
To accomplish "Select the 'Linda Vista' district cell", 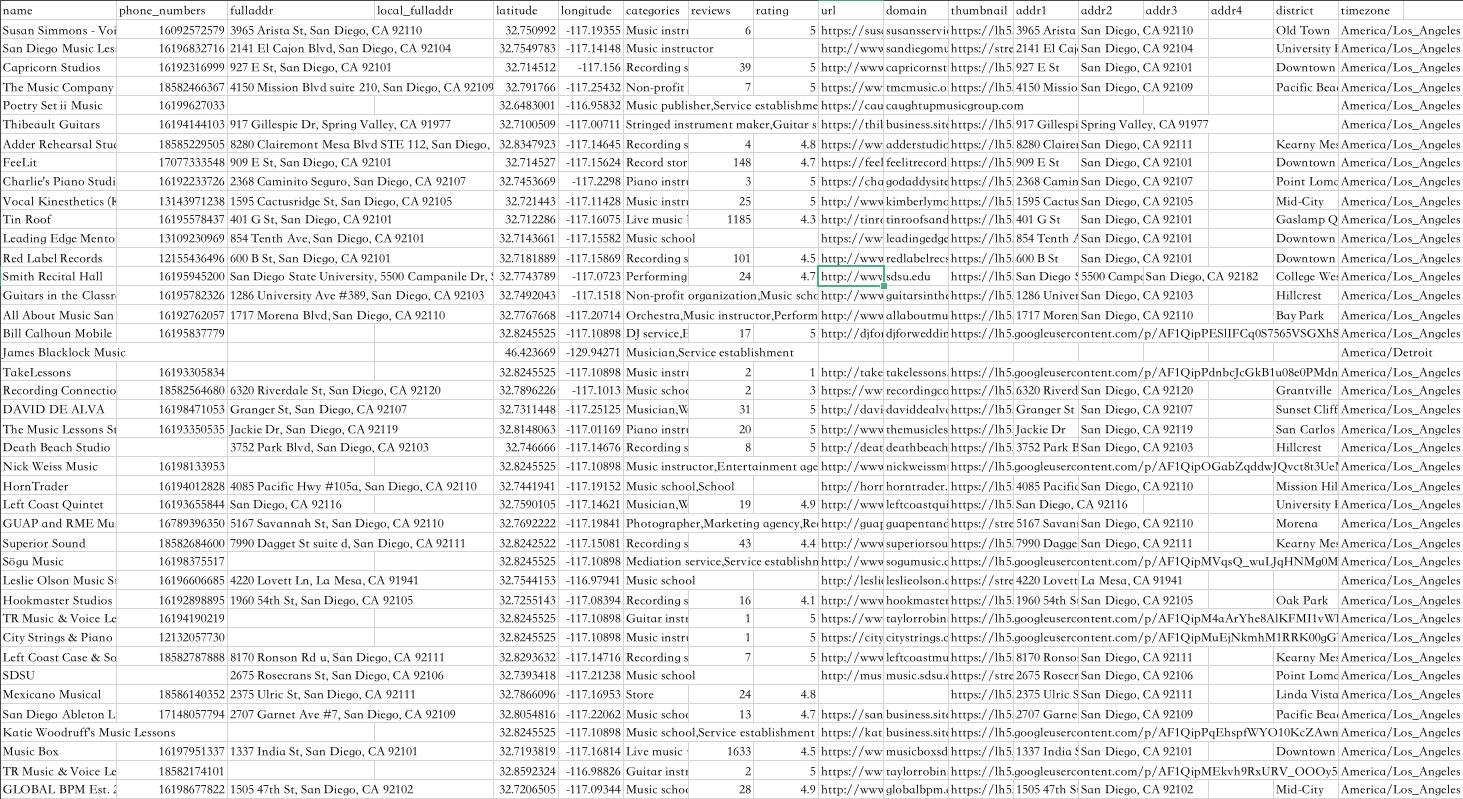I will tap(1306, 695).
